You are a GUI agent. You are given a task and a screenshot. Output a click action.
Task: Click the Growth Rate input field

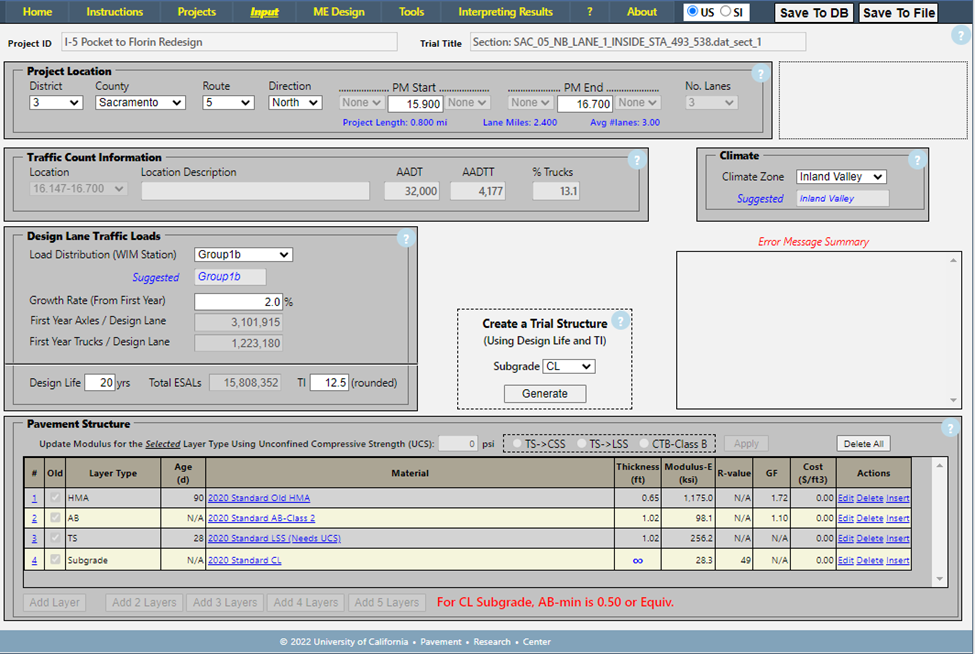click(x=238, y=301)
